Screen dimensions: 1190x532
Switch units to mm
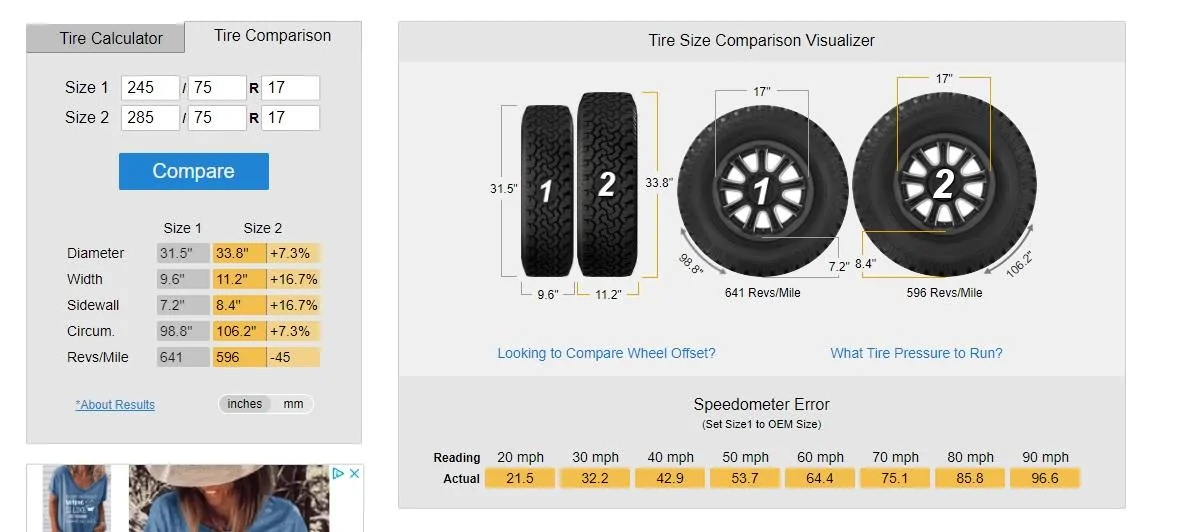pos(294,404)
